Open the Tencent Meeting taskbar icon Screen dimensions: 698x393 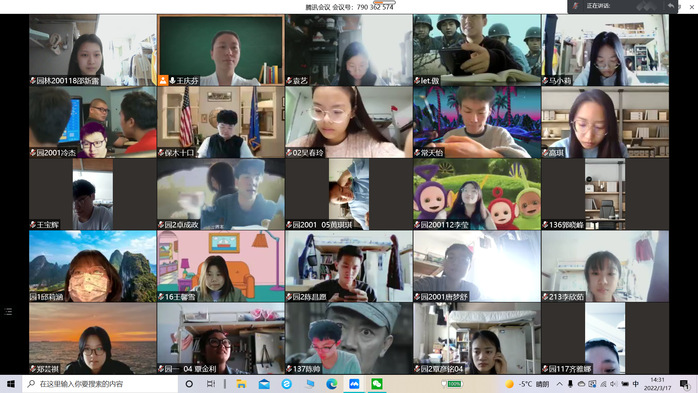point(354,384)
